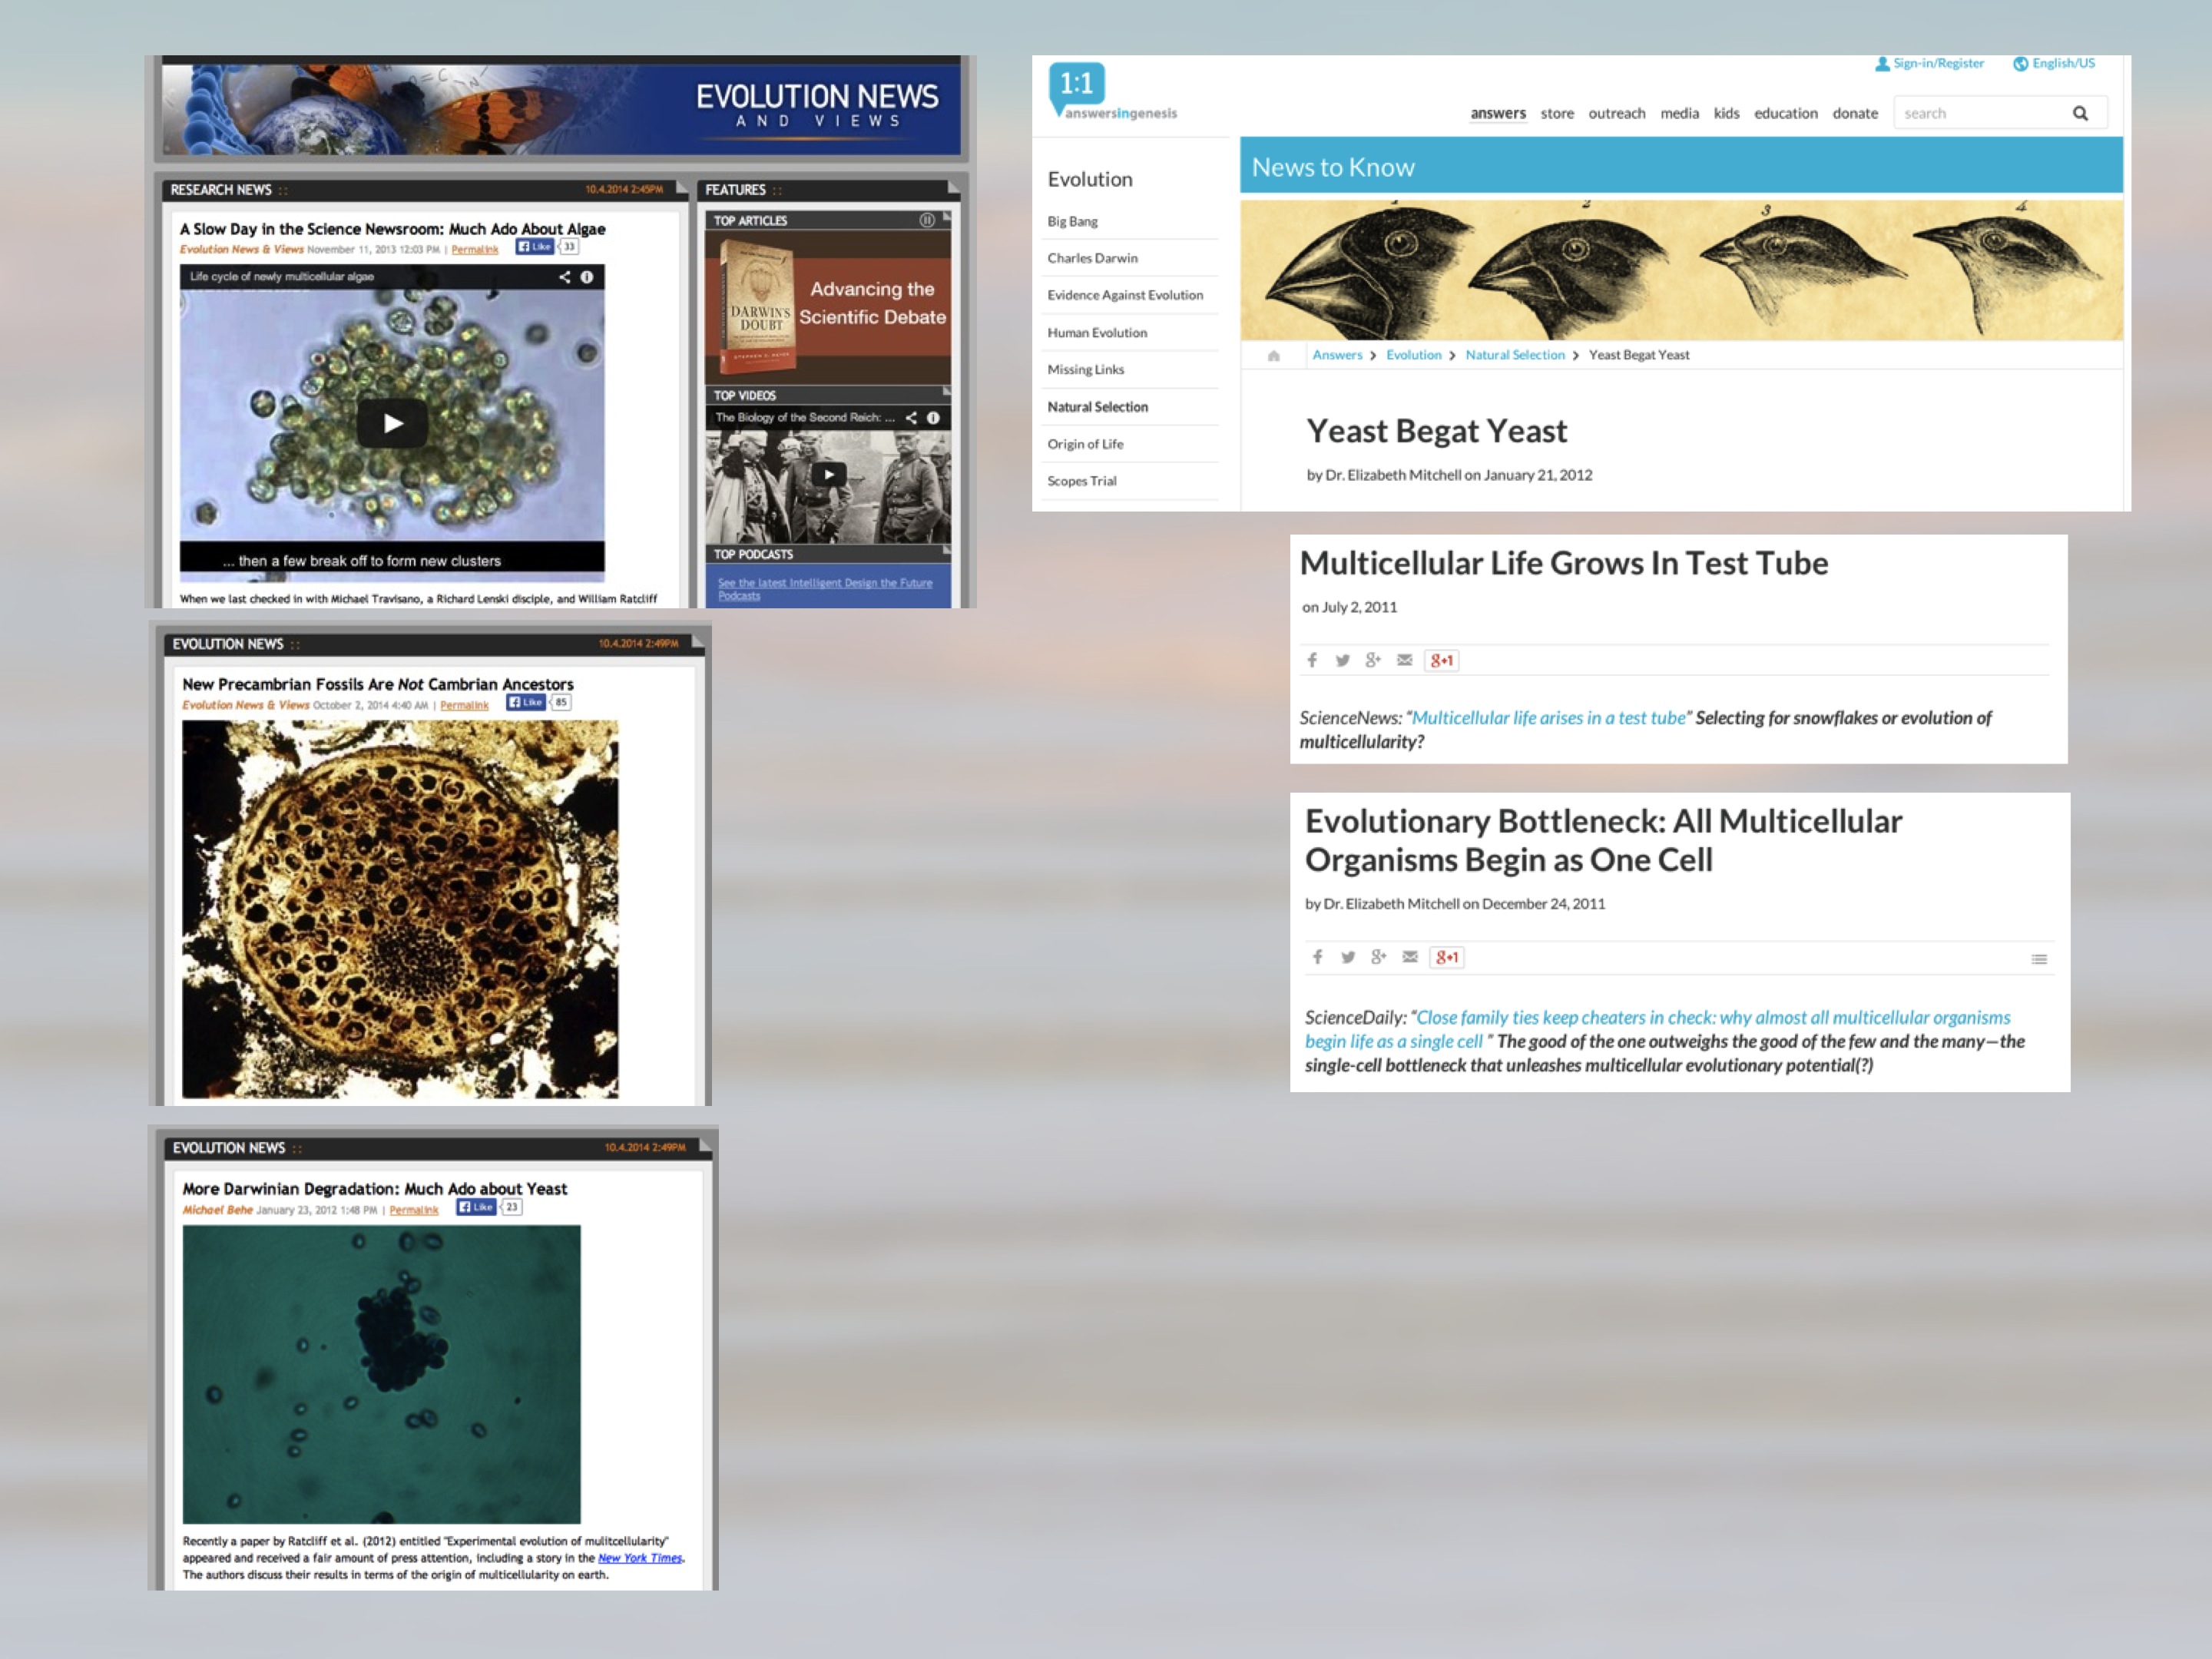Open Permalink for Precambrian Fossils article
This screenshot has height=1659, width=2212.
(x=465, y=705)
